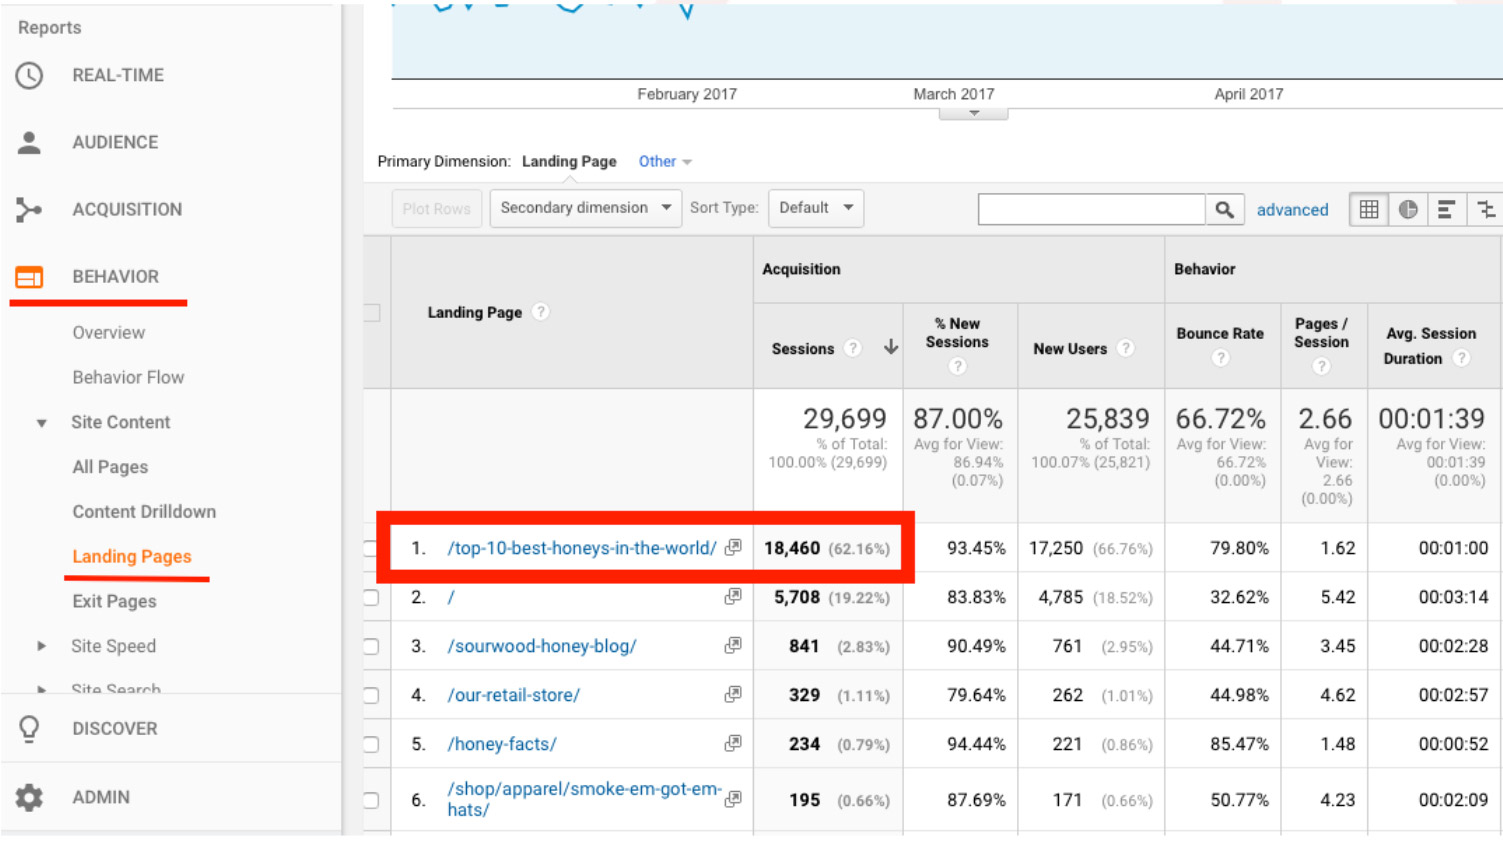
Task: Focus the table search input field
Action: click(1091, 210)
